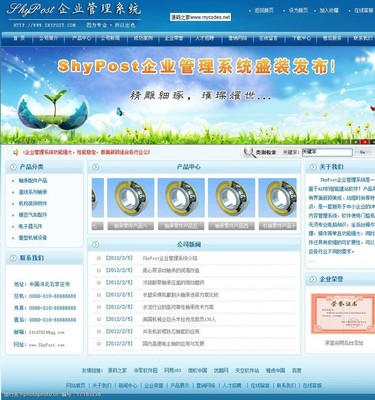Click 设为首页 link in the header

pos(298,10)
